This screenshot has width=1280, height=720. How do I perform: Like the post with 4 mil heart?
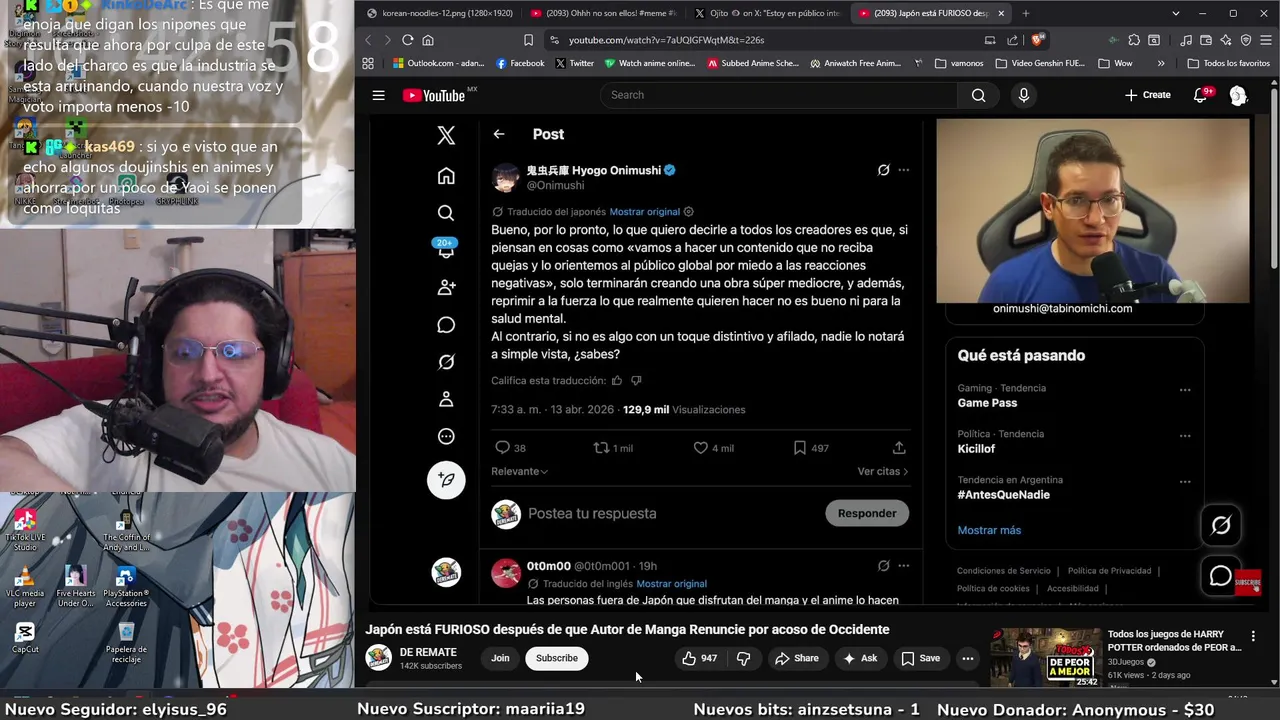[700, 448]
